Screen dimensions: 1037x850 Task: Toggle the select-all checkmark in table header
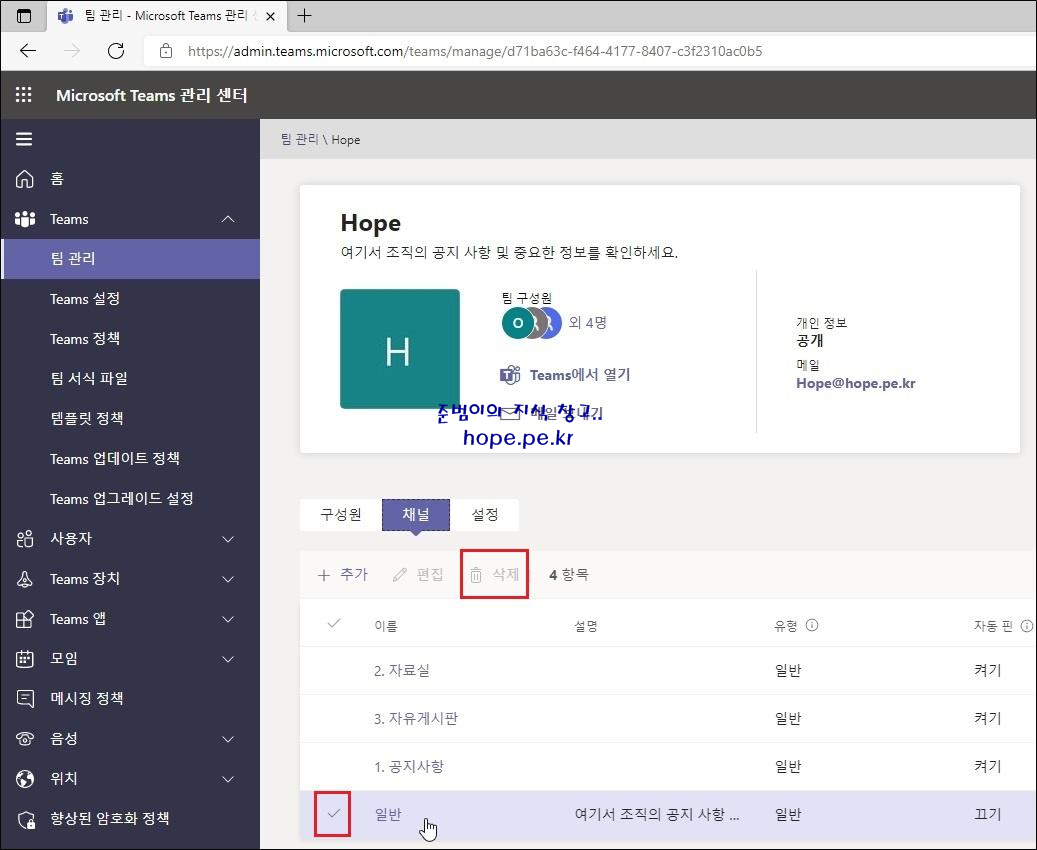point(334,624)
